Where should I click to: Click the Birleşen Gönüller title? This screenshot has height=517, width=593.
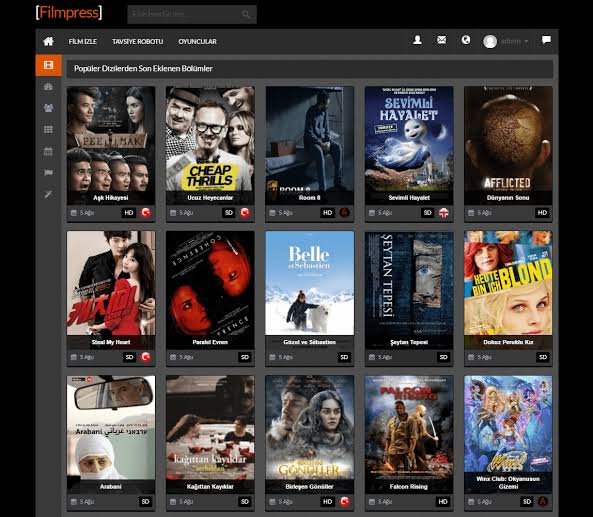pos(309,487)
